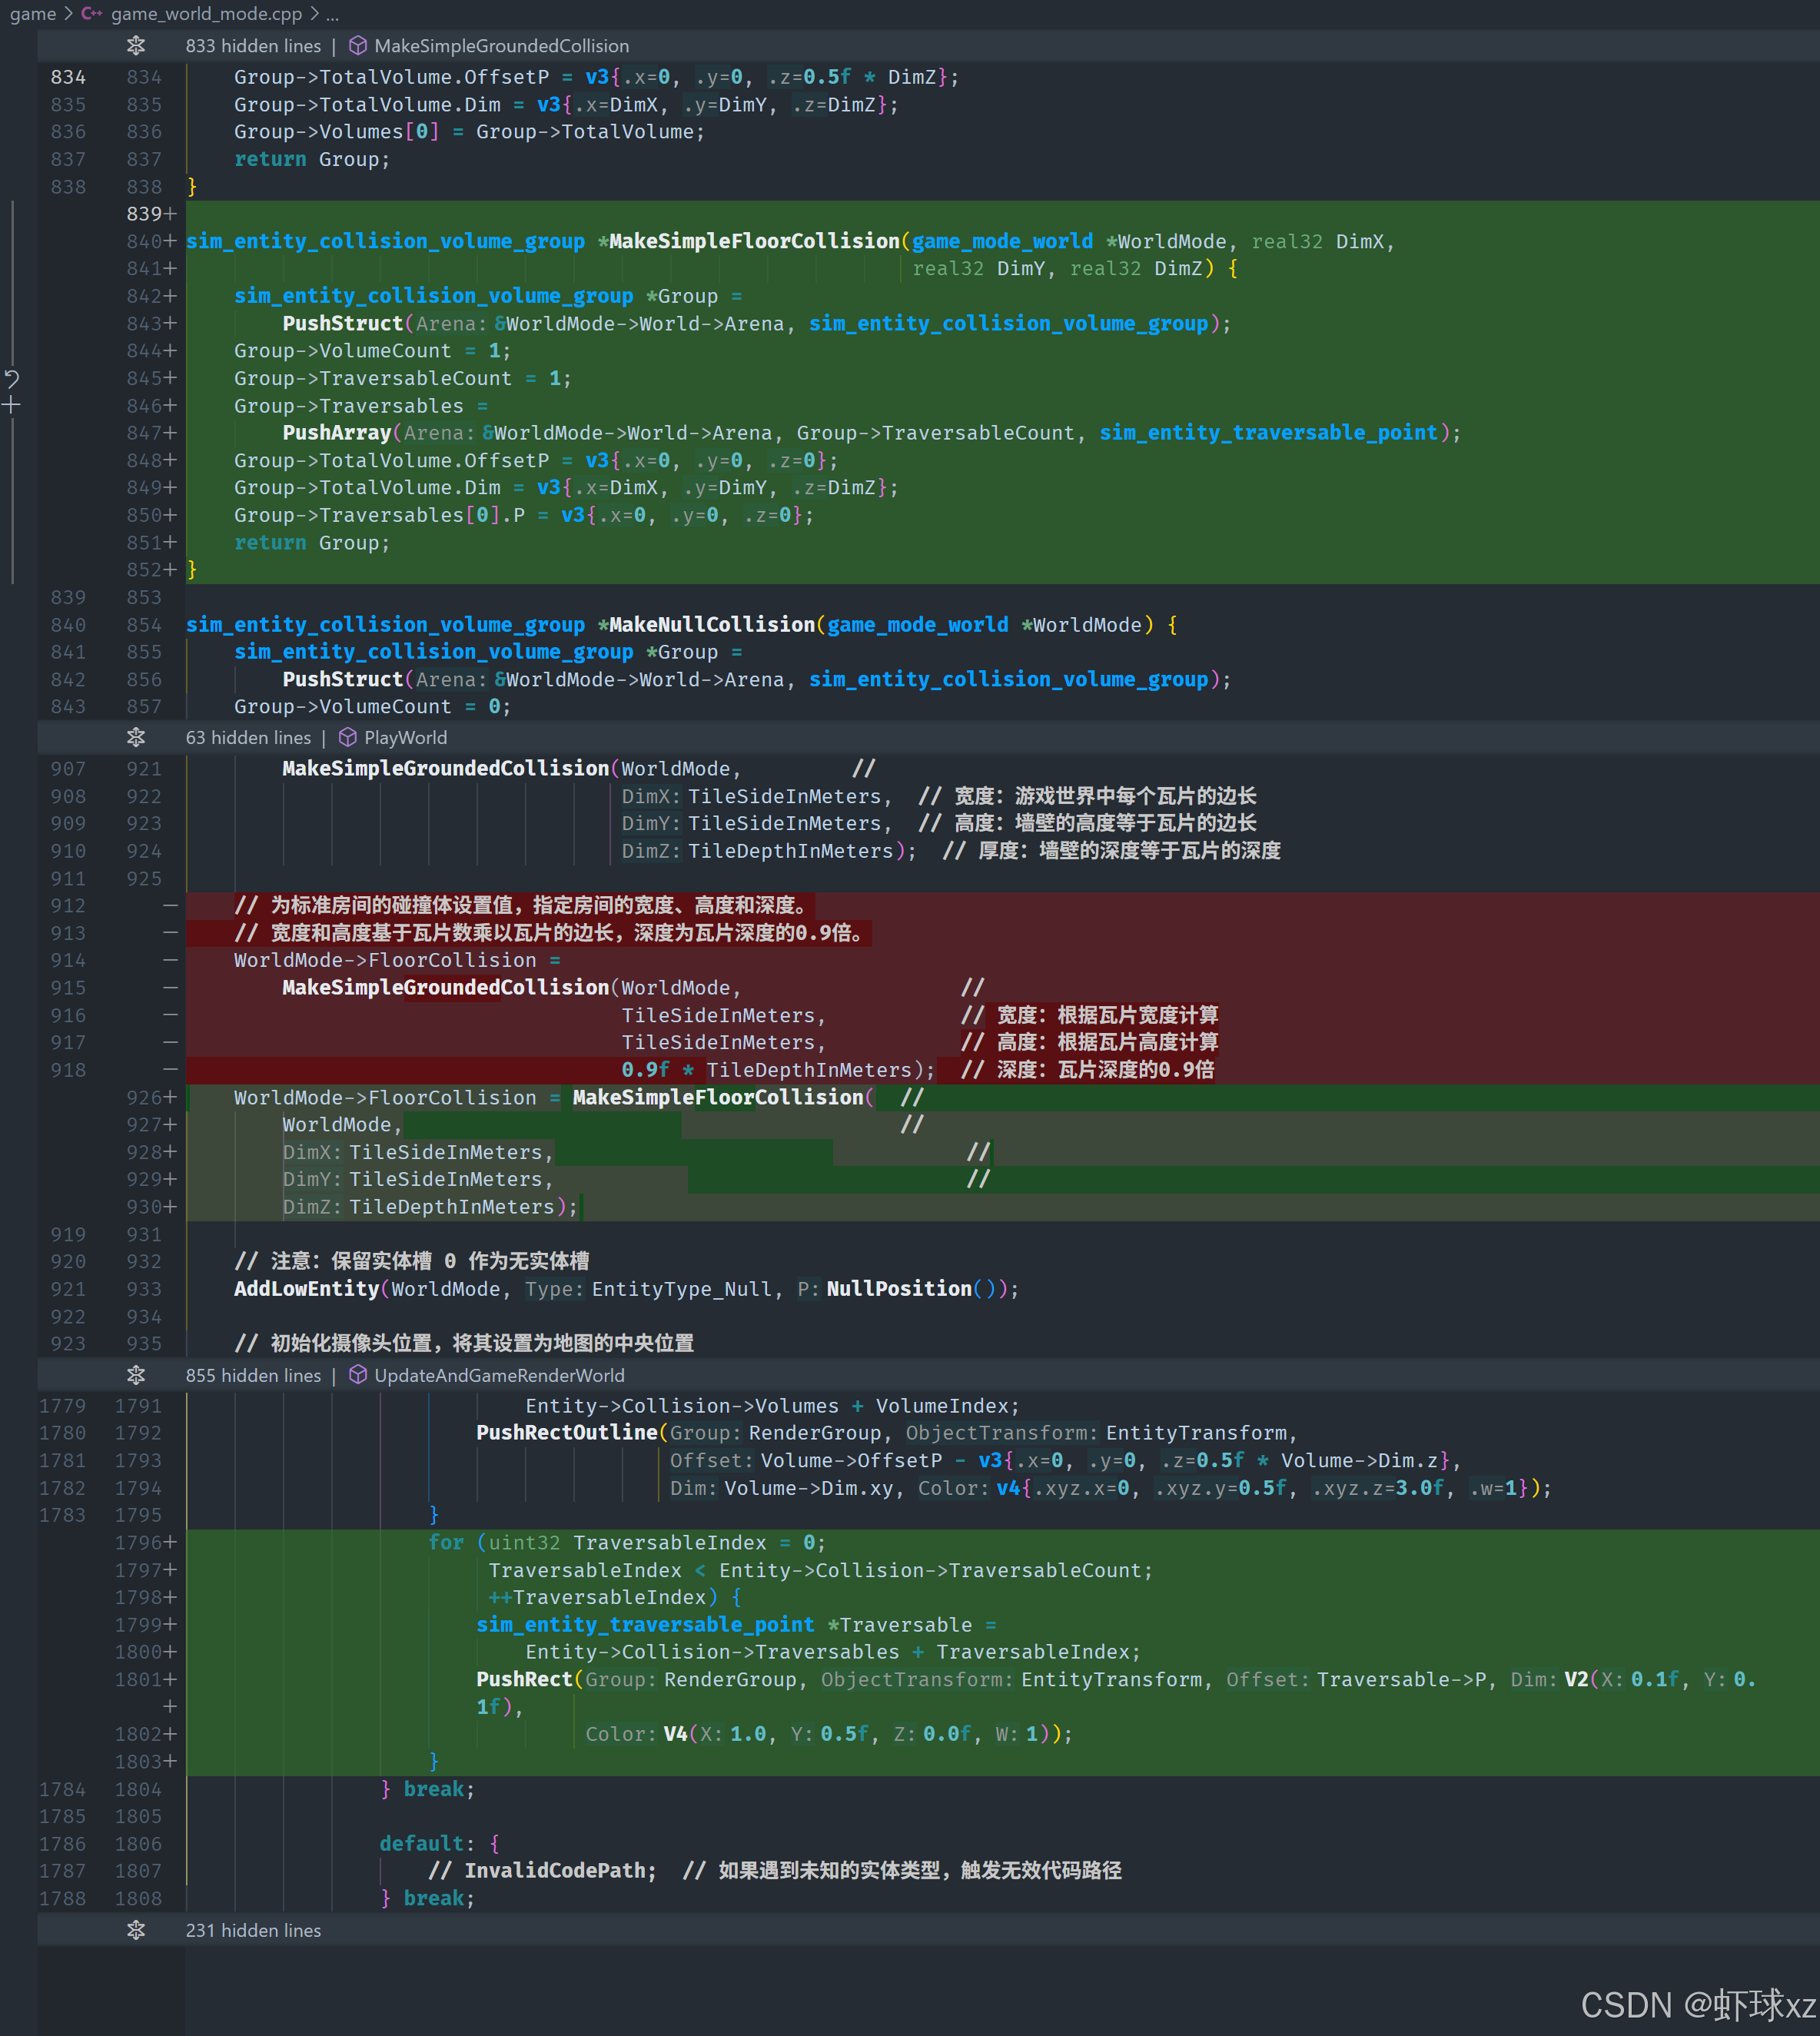Click the unfold icon beside 231 hidden lines
The width and height of the screenshot is (1820, 2036).
(x=136, y=1930)
